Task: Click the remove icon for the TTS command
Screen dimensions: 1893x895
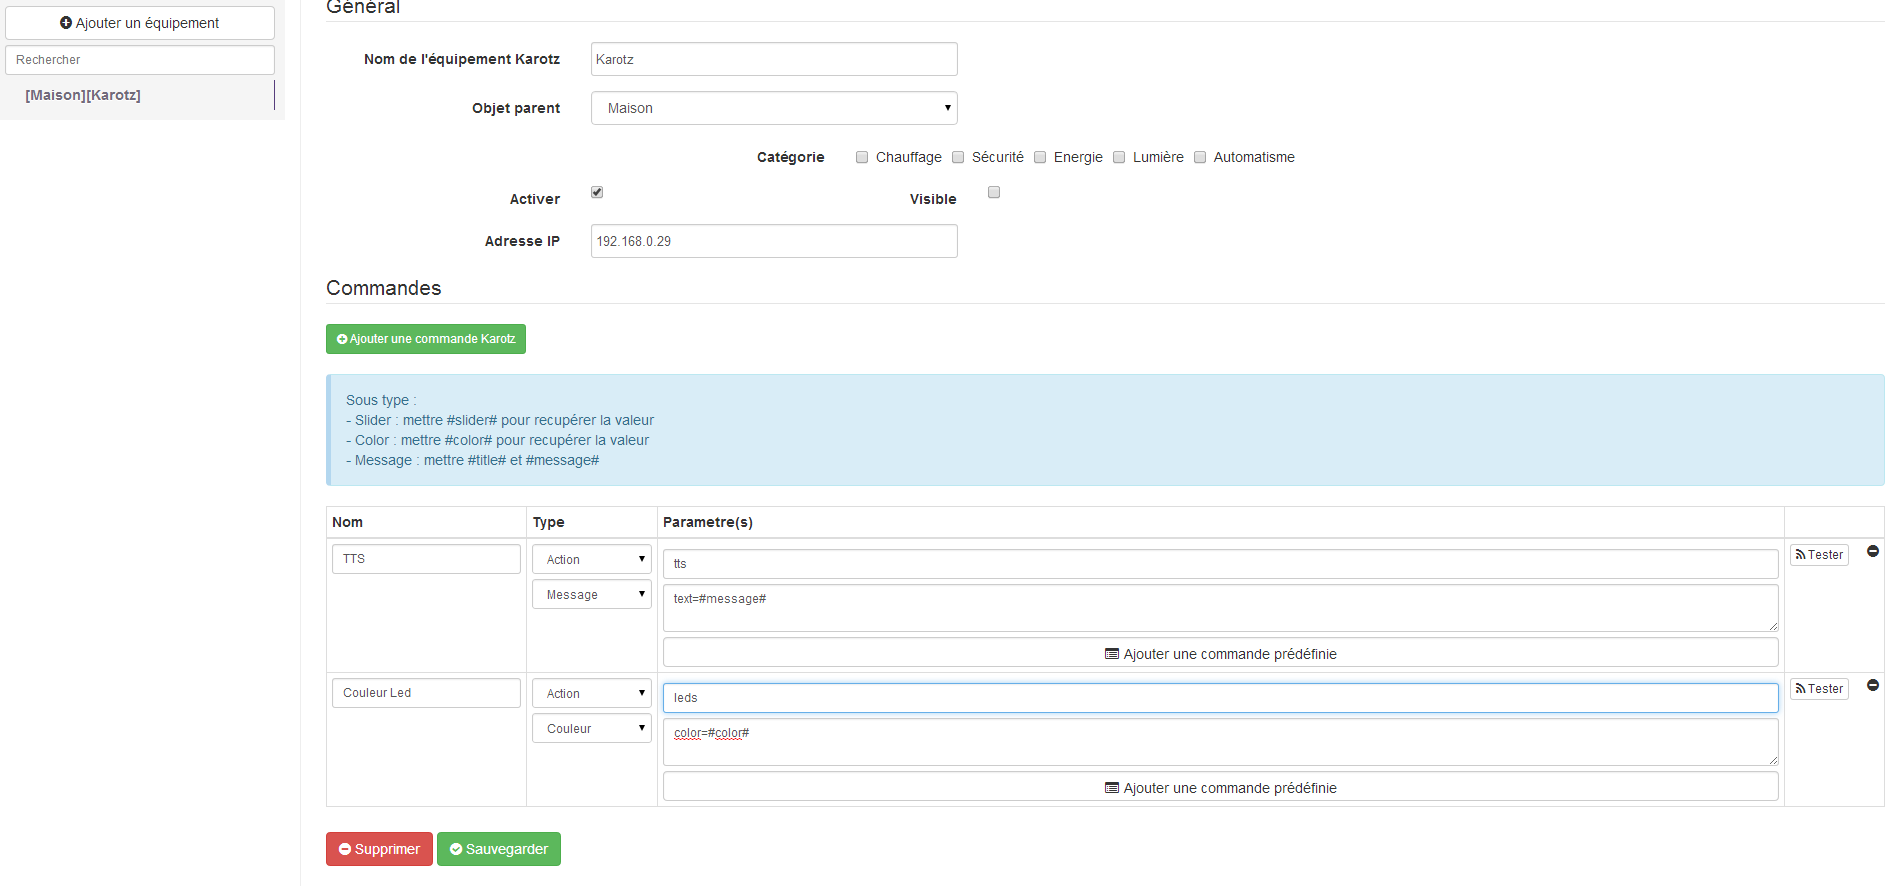Action: pyautogui.click(x=1873, y=551)
